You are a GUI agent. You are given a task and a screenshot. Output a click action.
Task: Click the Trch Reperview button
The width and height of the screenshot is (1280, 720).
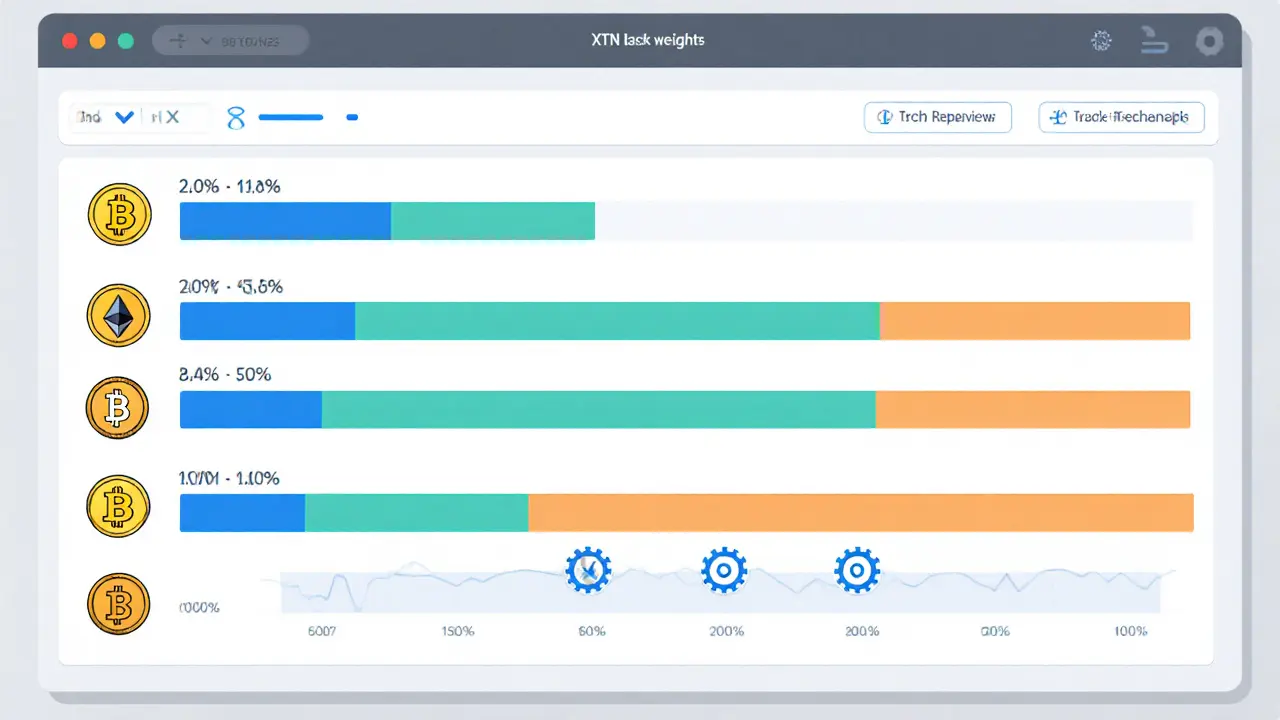click(937, 117)
